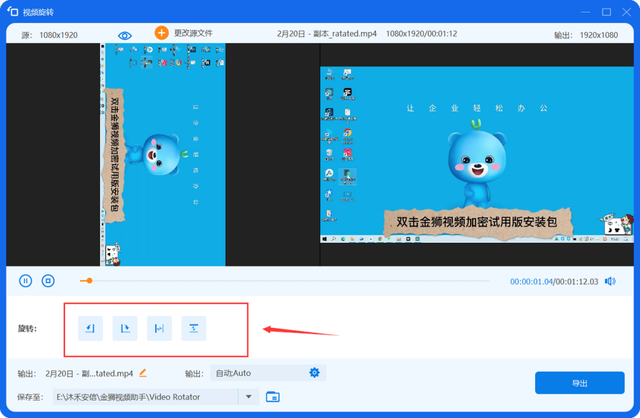The width and height of the screenshot is (640, 418).
Task: Pause the video playback
Action: 25,281
